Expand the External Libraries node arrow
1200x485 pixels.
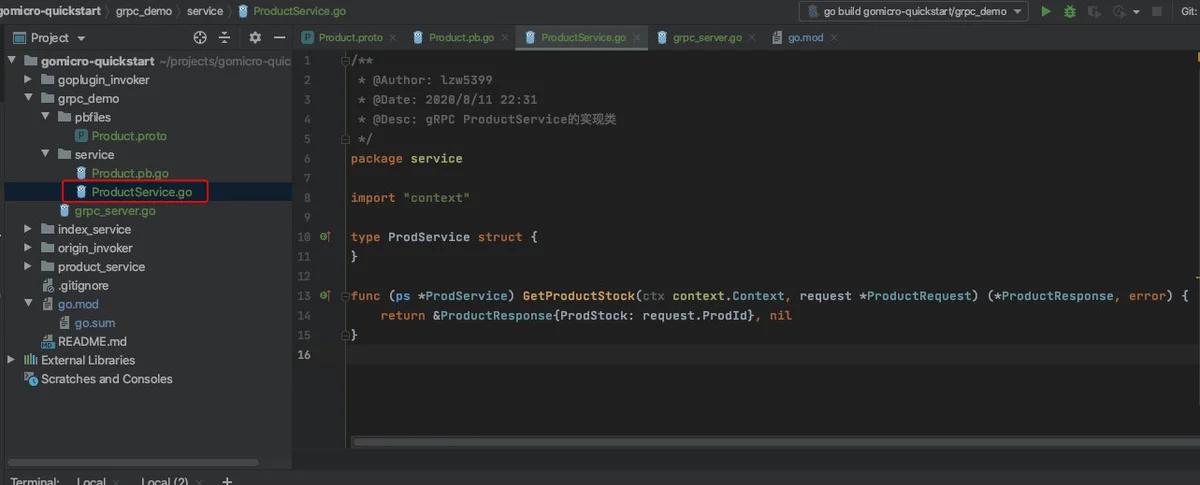[12, 360]
